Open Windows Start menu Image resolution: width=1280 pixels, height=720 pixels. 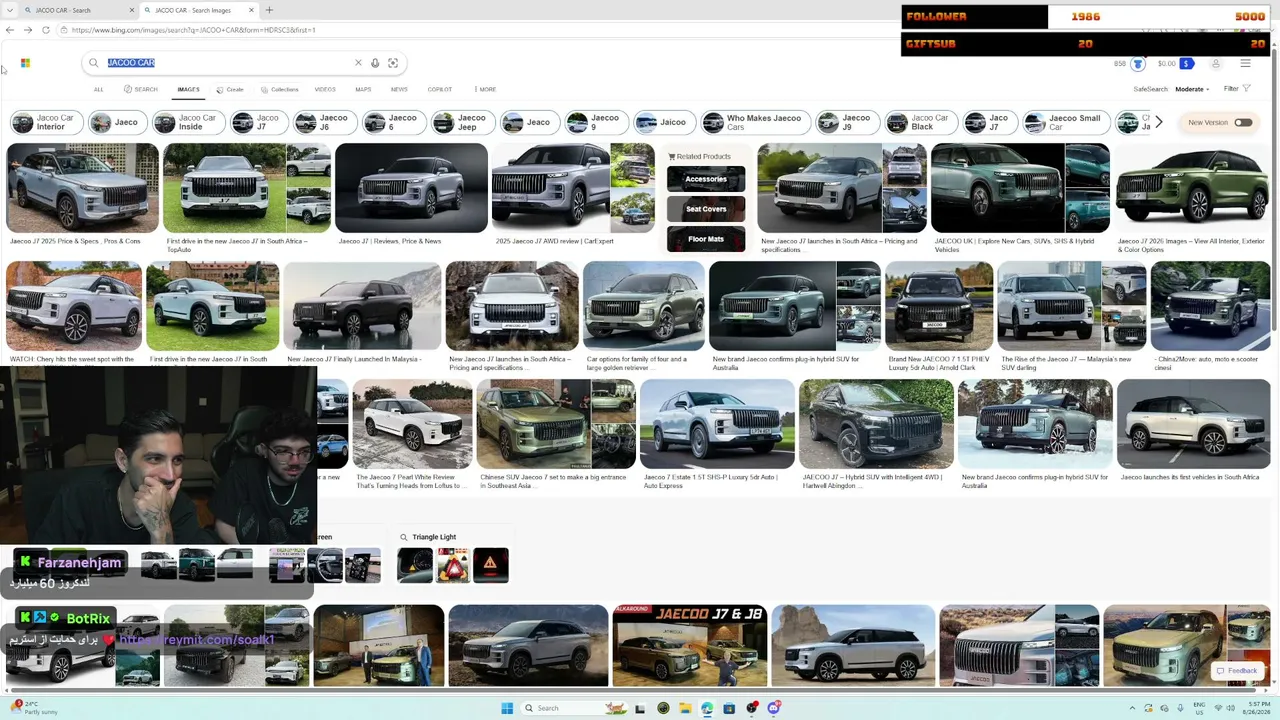(507, 708)
